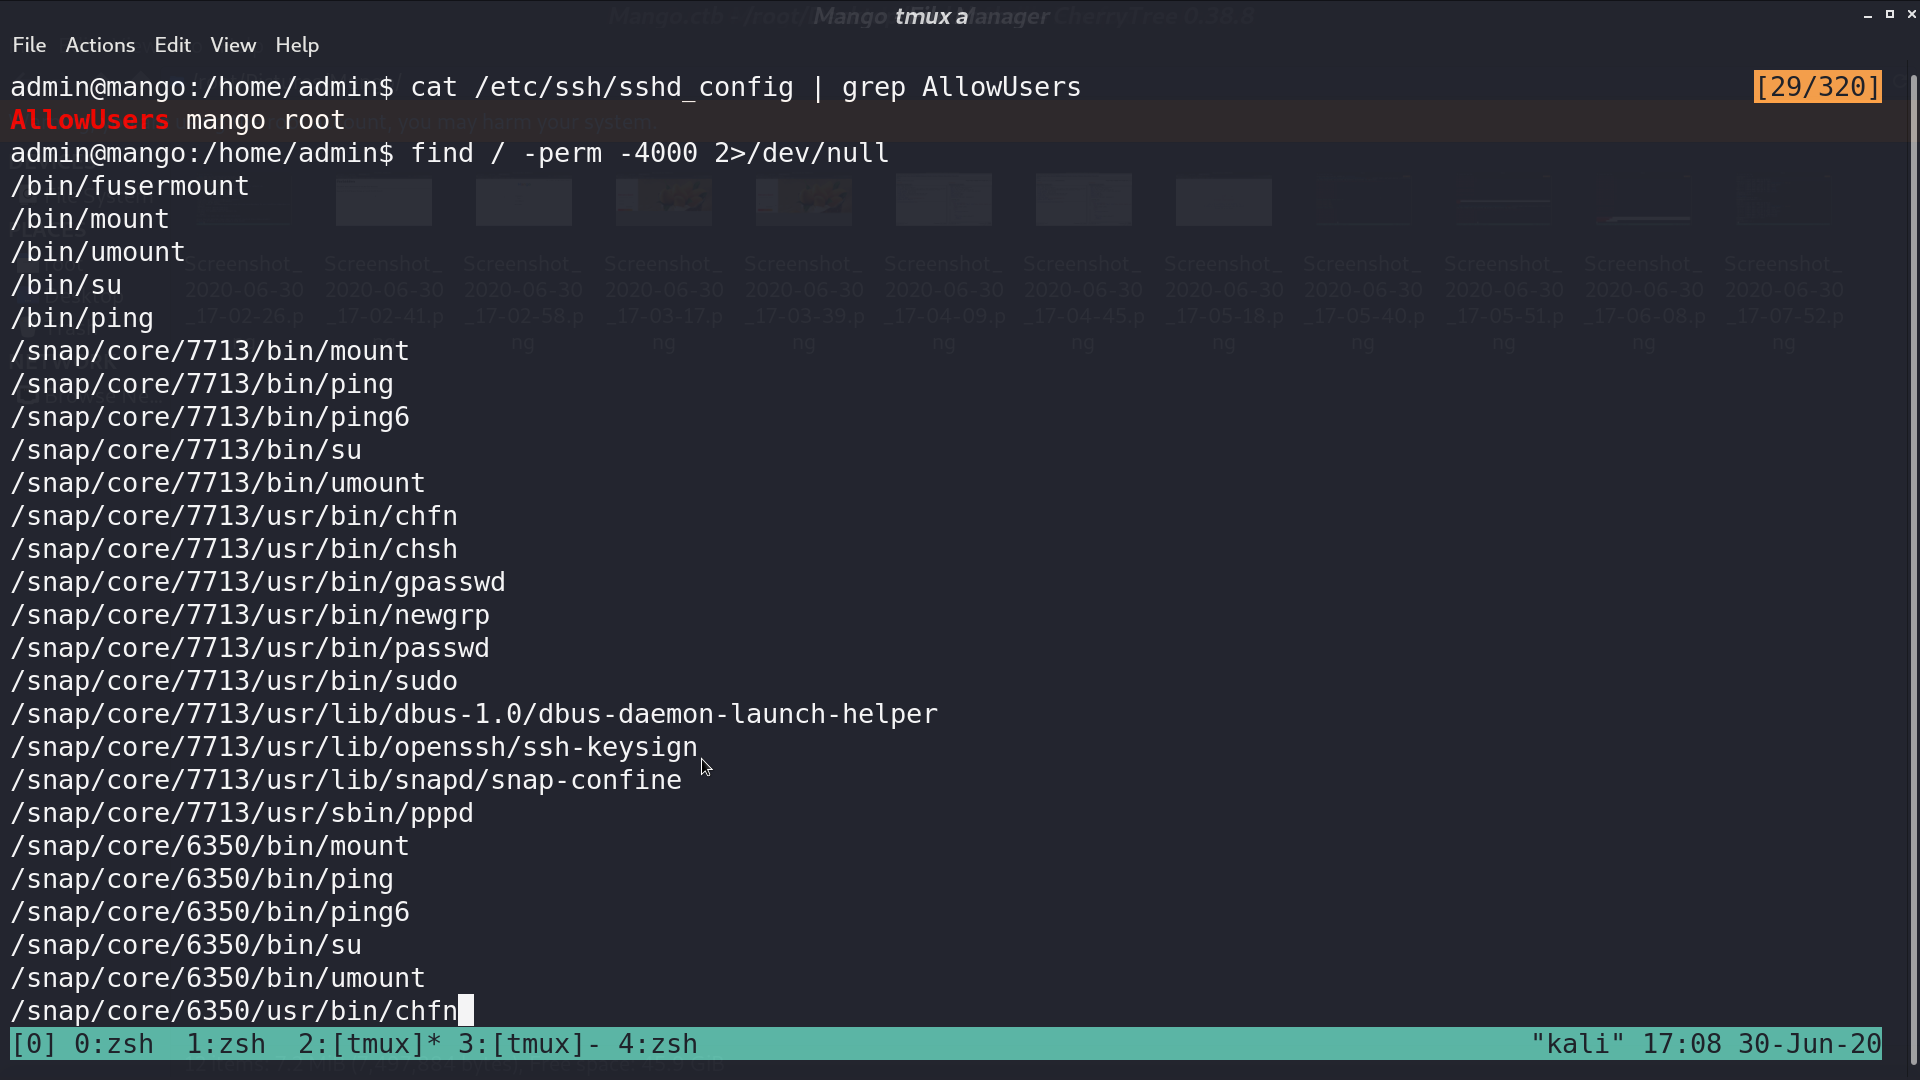1920x1080 pixels.
Task: Click the tmux session label [0]
Action: click(x=34, y=1044)
